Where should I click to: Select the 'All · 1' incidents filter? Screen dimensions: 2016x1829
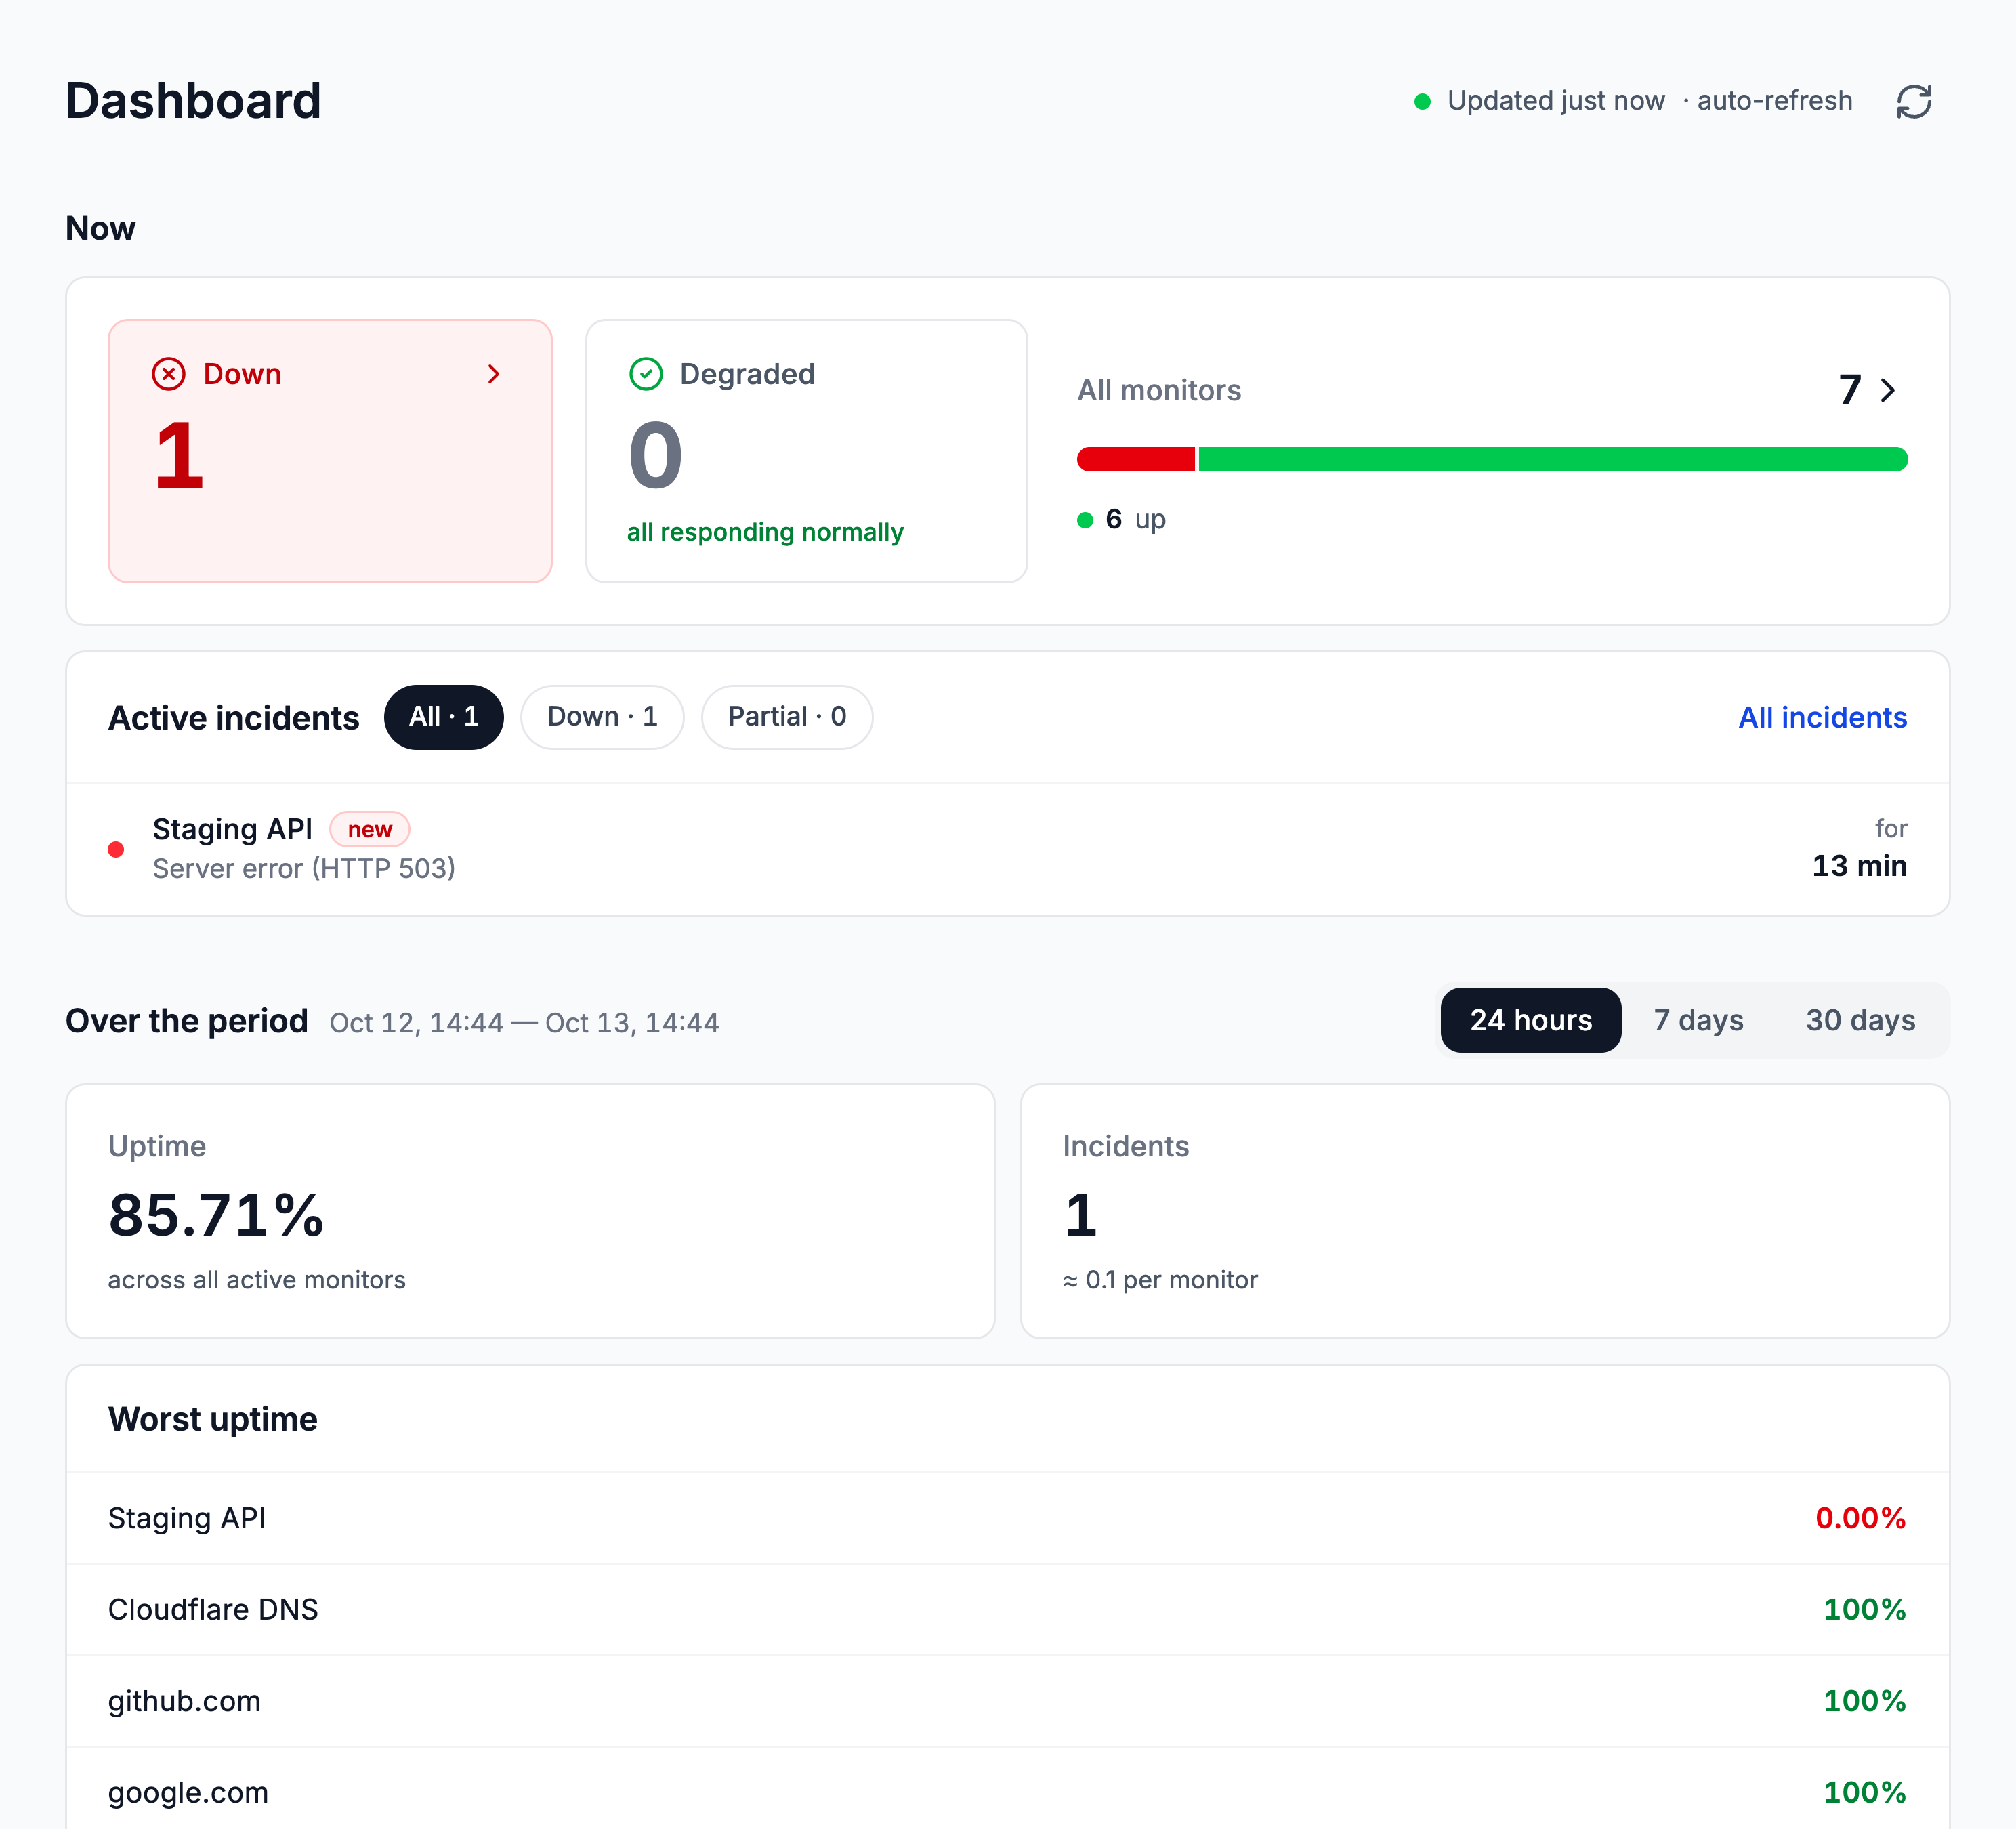[x=443, y=717]
